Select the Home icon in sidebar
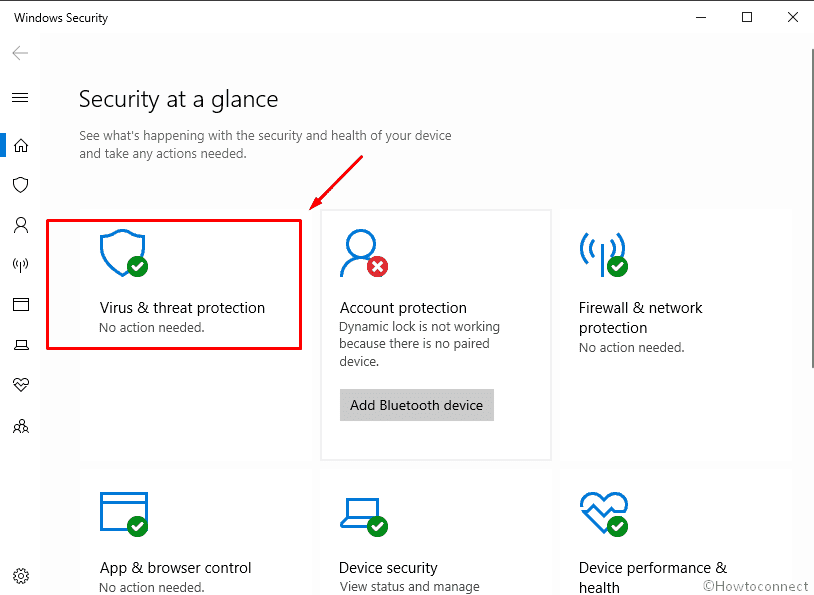The width and height of the screenshot is (814, 595). click(x=21, y=145)
